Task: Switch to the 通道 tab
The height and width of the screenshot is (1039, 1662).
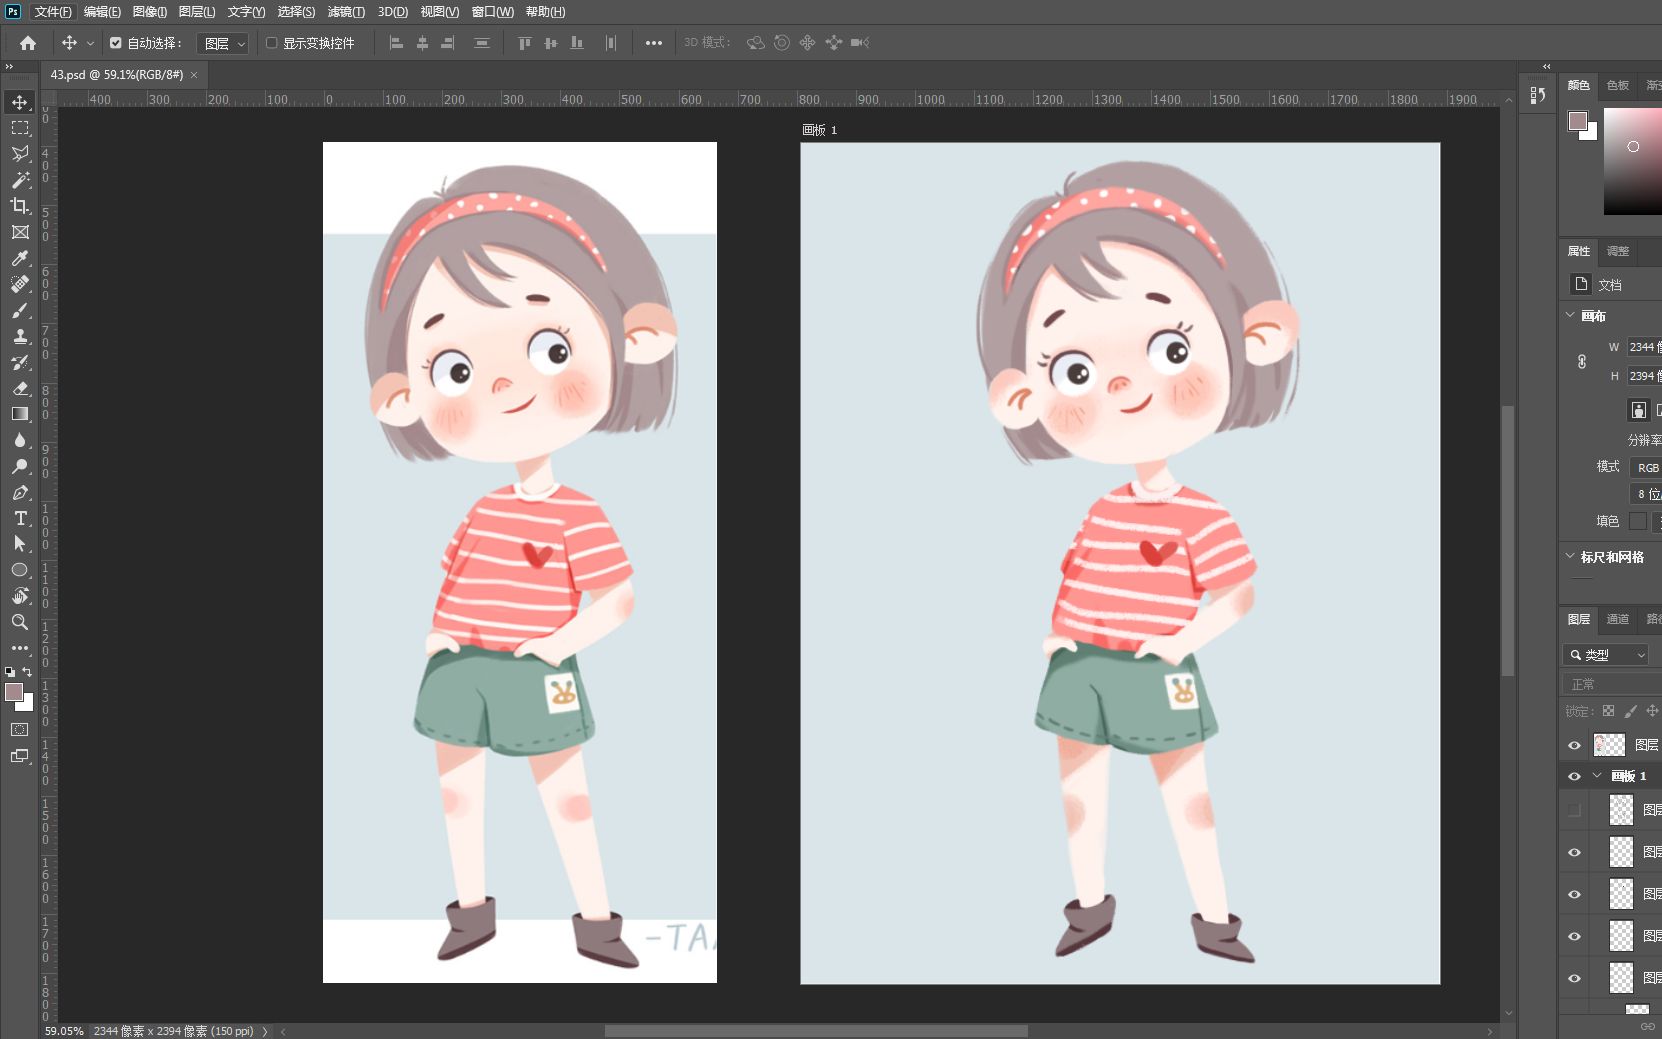Action: 1618,619
